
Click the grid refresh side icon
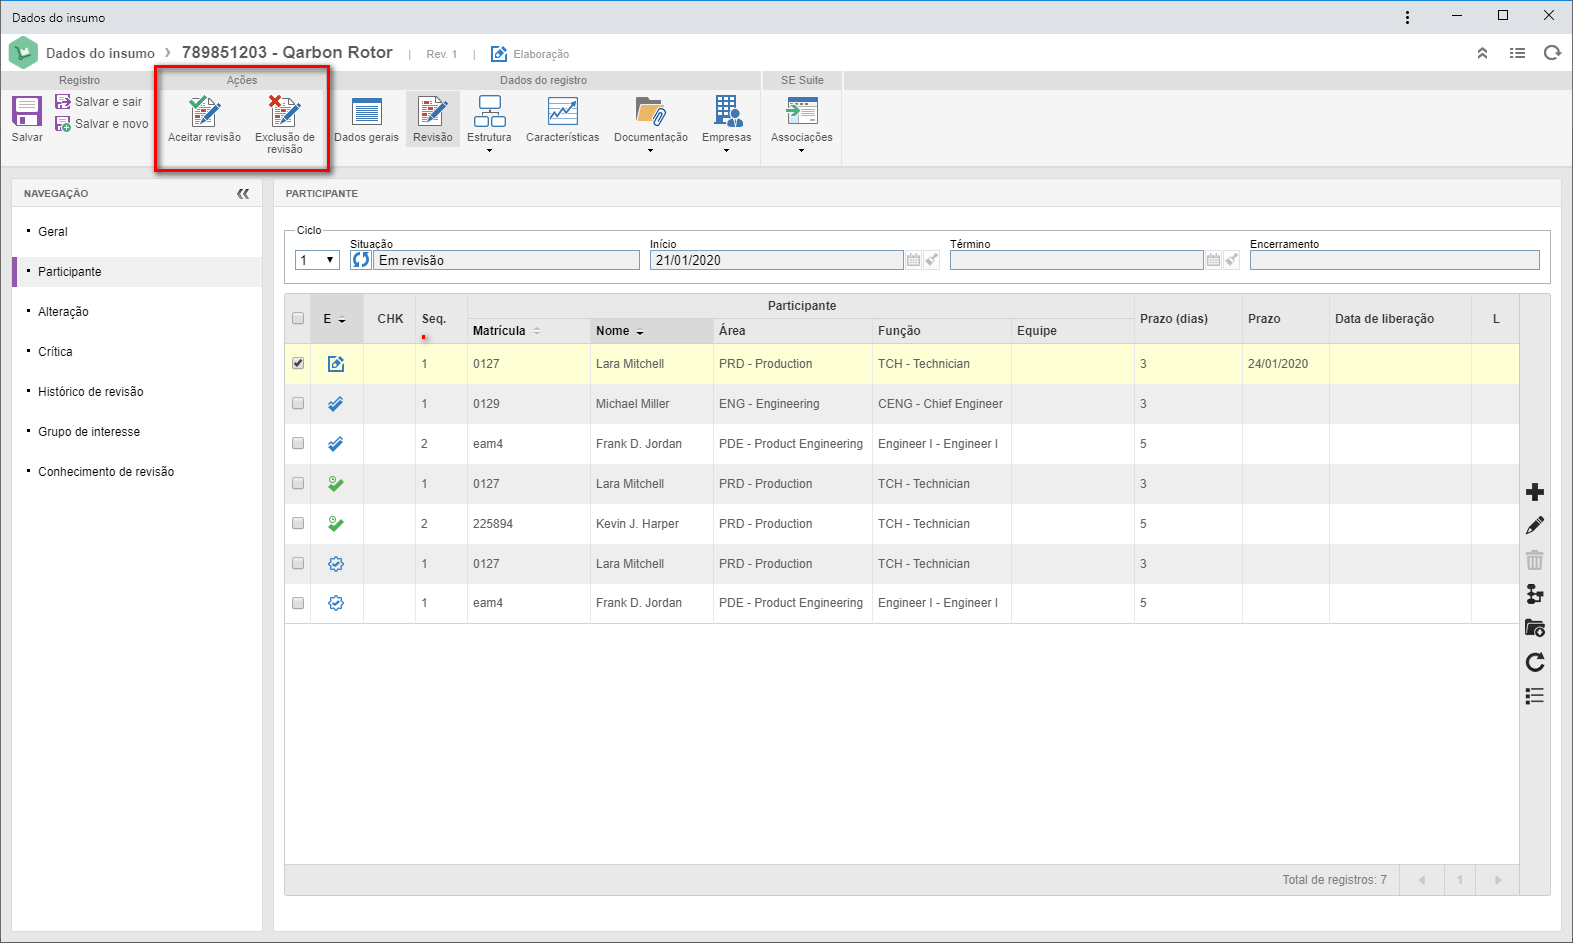click(x=1535, y=662)
